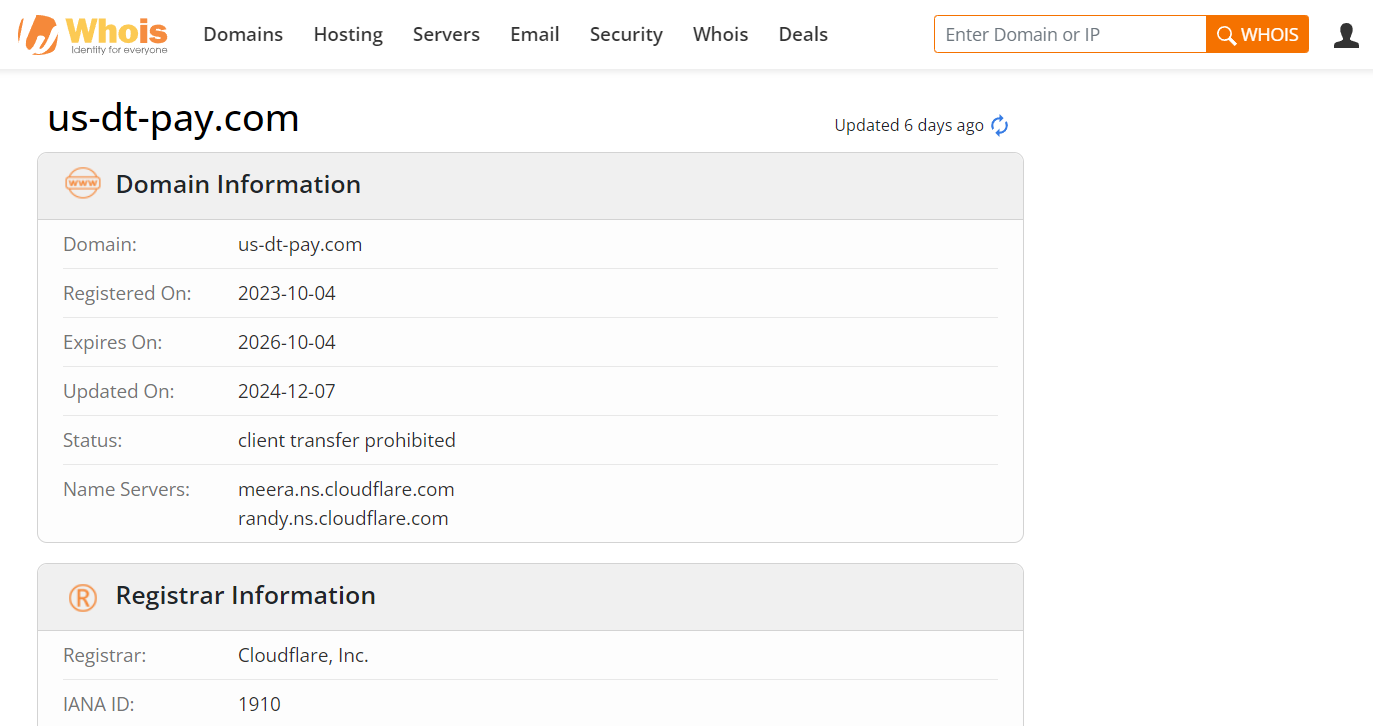The width and height of the screenshot is (1373, 726).
Task: Click the Expires On label
Action: point(112,342)
